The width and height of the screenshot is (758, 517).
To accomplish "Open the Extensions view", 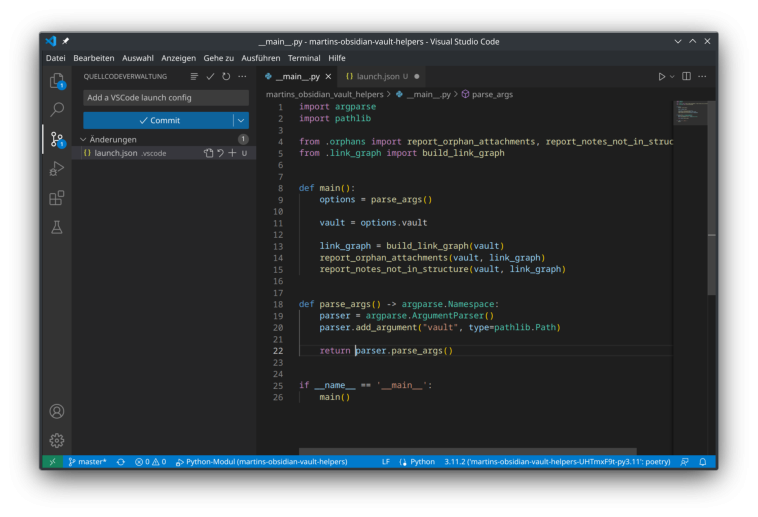I will click(57, 198).
